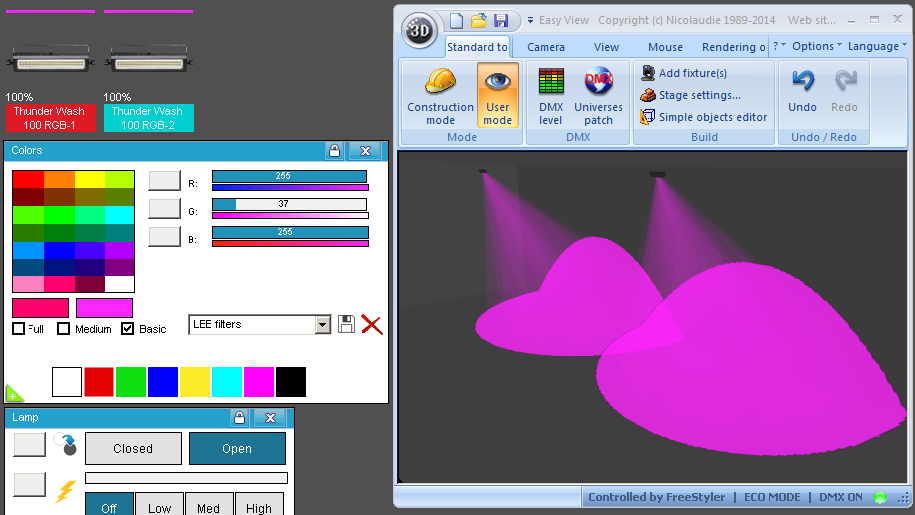915x515 pixels.
Task: Pick the magenta preset swatch
Action: (259, 382)
